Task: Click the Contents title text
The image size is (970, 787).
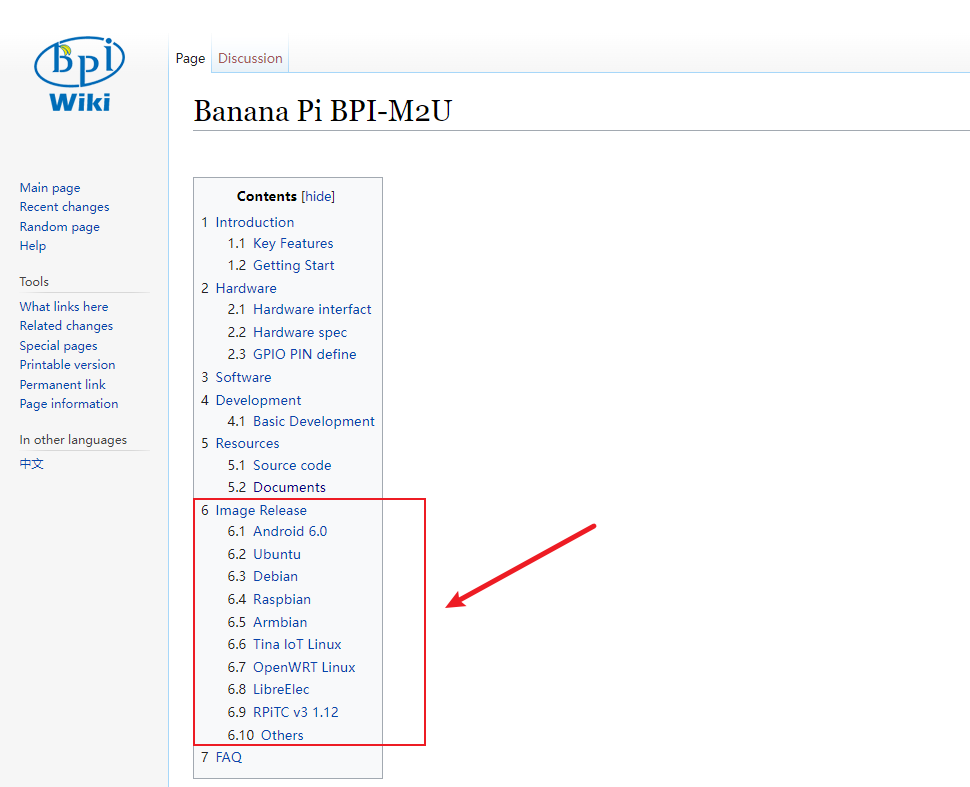Action: 267,196
